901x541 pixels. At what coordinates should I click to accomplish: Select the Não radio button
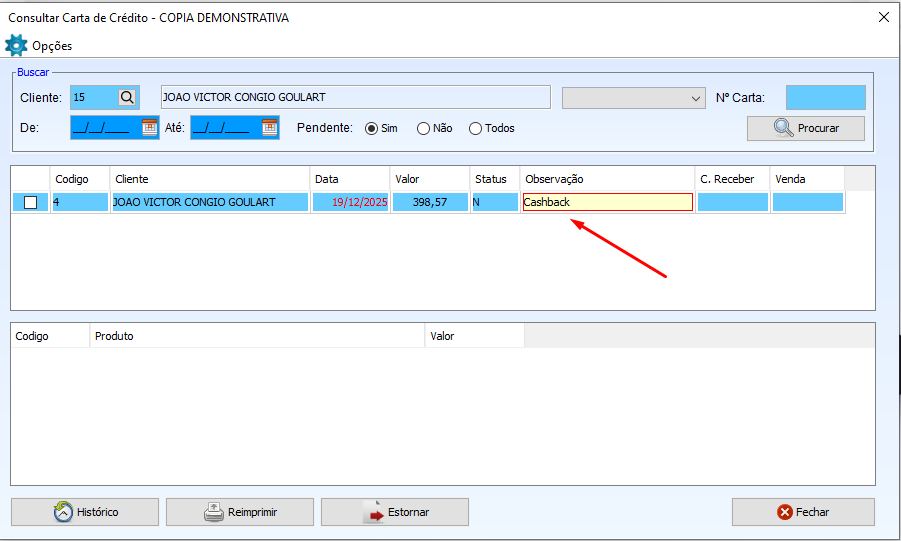[x=423, y=128]
